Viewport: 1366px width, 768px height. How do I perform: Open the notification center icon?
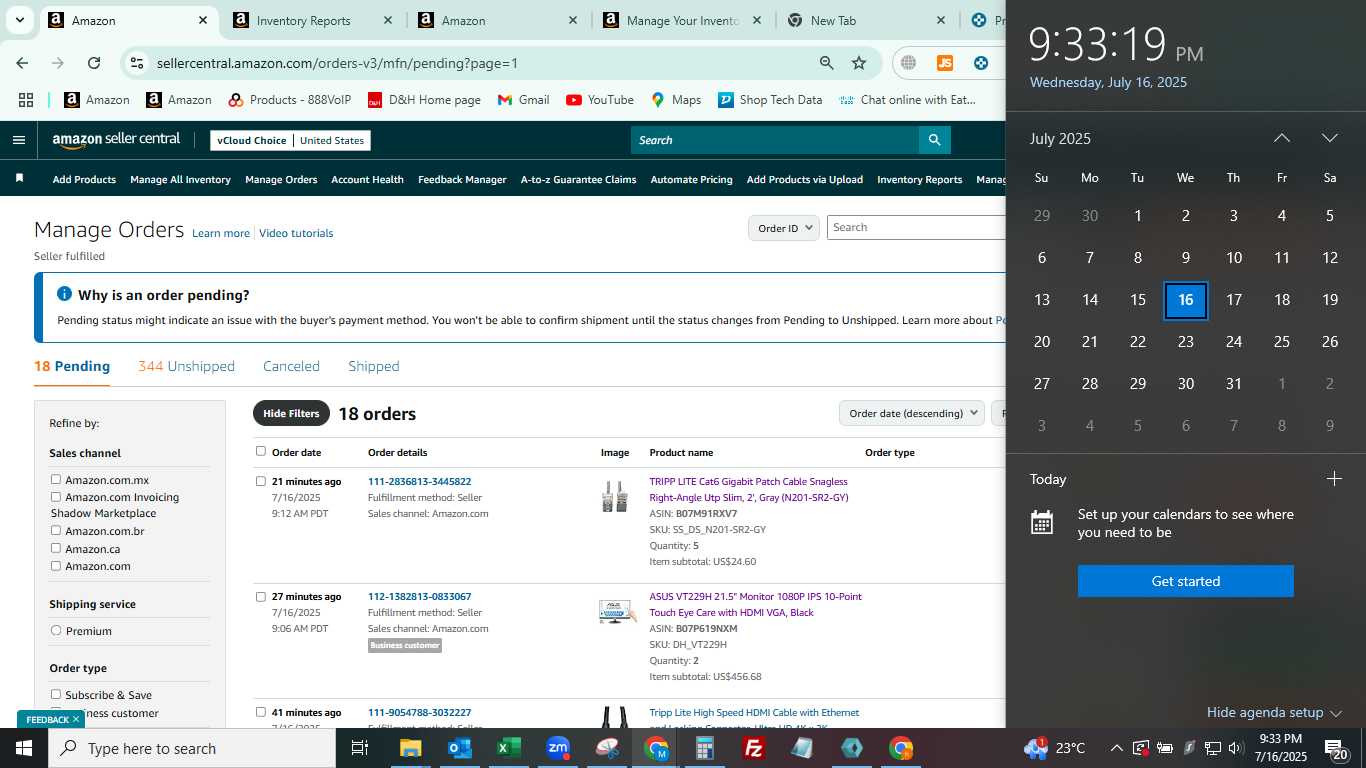(1336, 749)
